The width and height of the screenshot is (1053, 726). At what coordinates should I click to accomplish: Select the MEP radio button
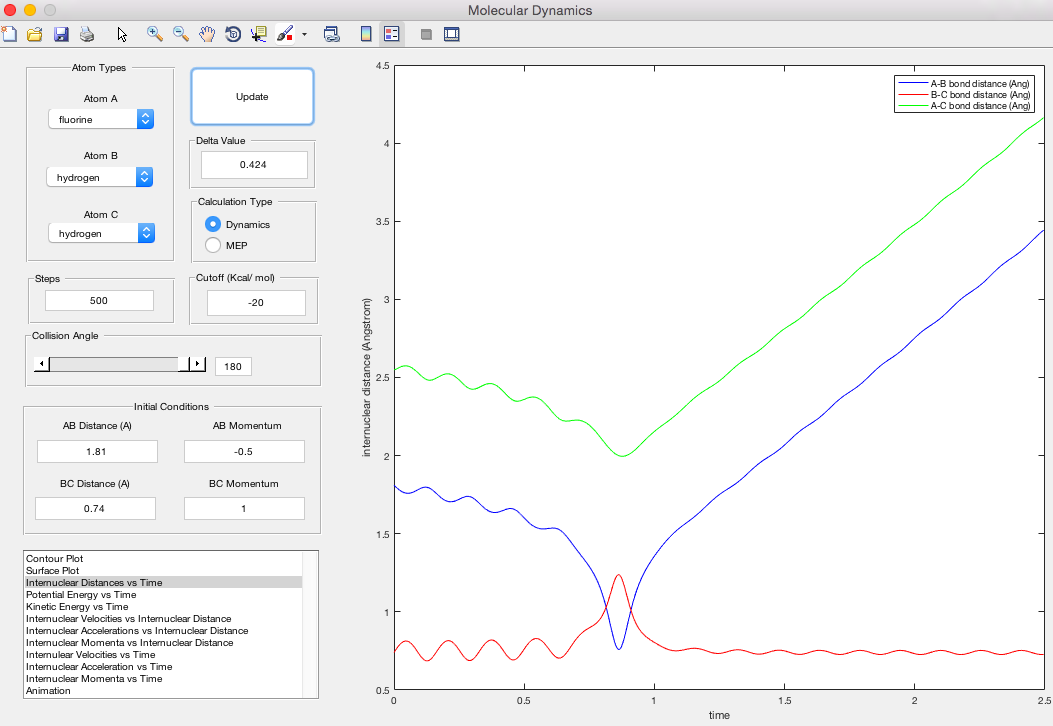[213, 246]
